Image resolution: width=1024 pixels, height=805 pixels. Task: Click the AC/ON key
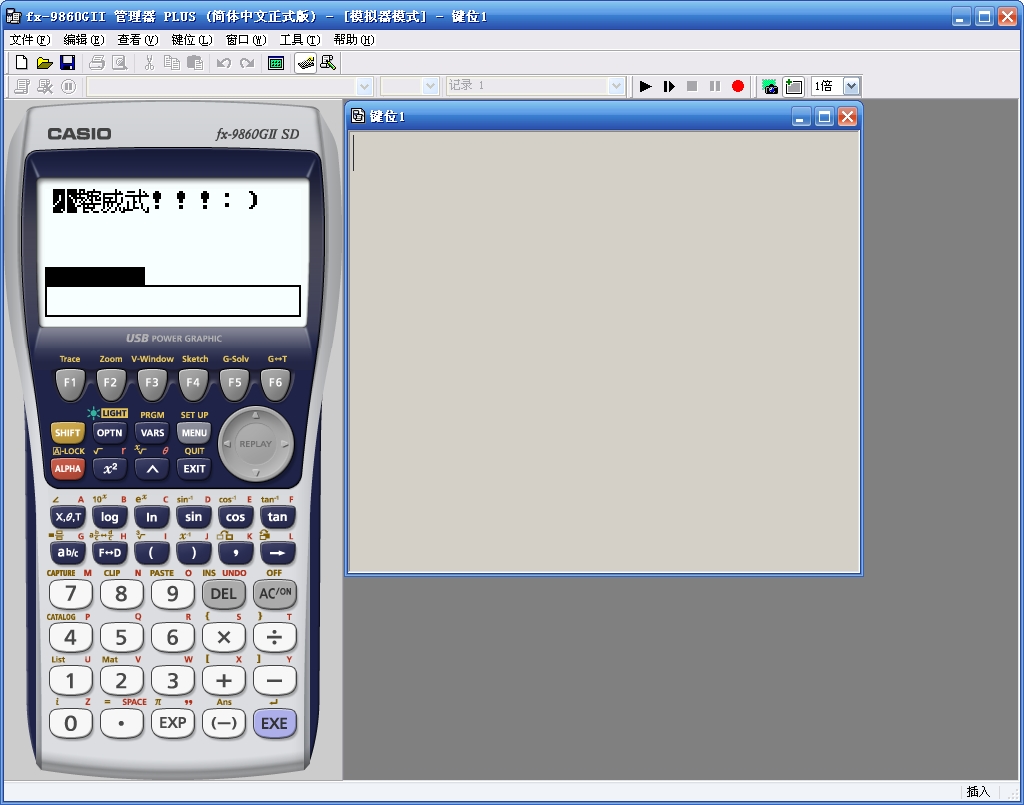click(x=275, y=593)
